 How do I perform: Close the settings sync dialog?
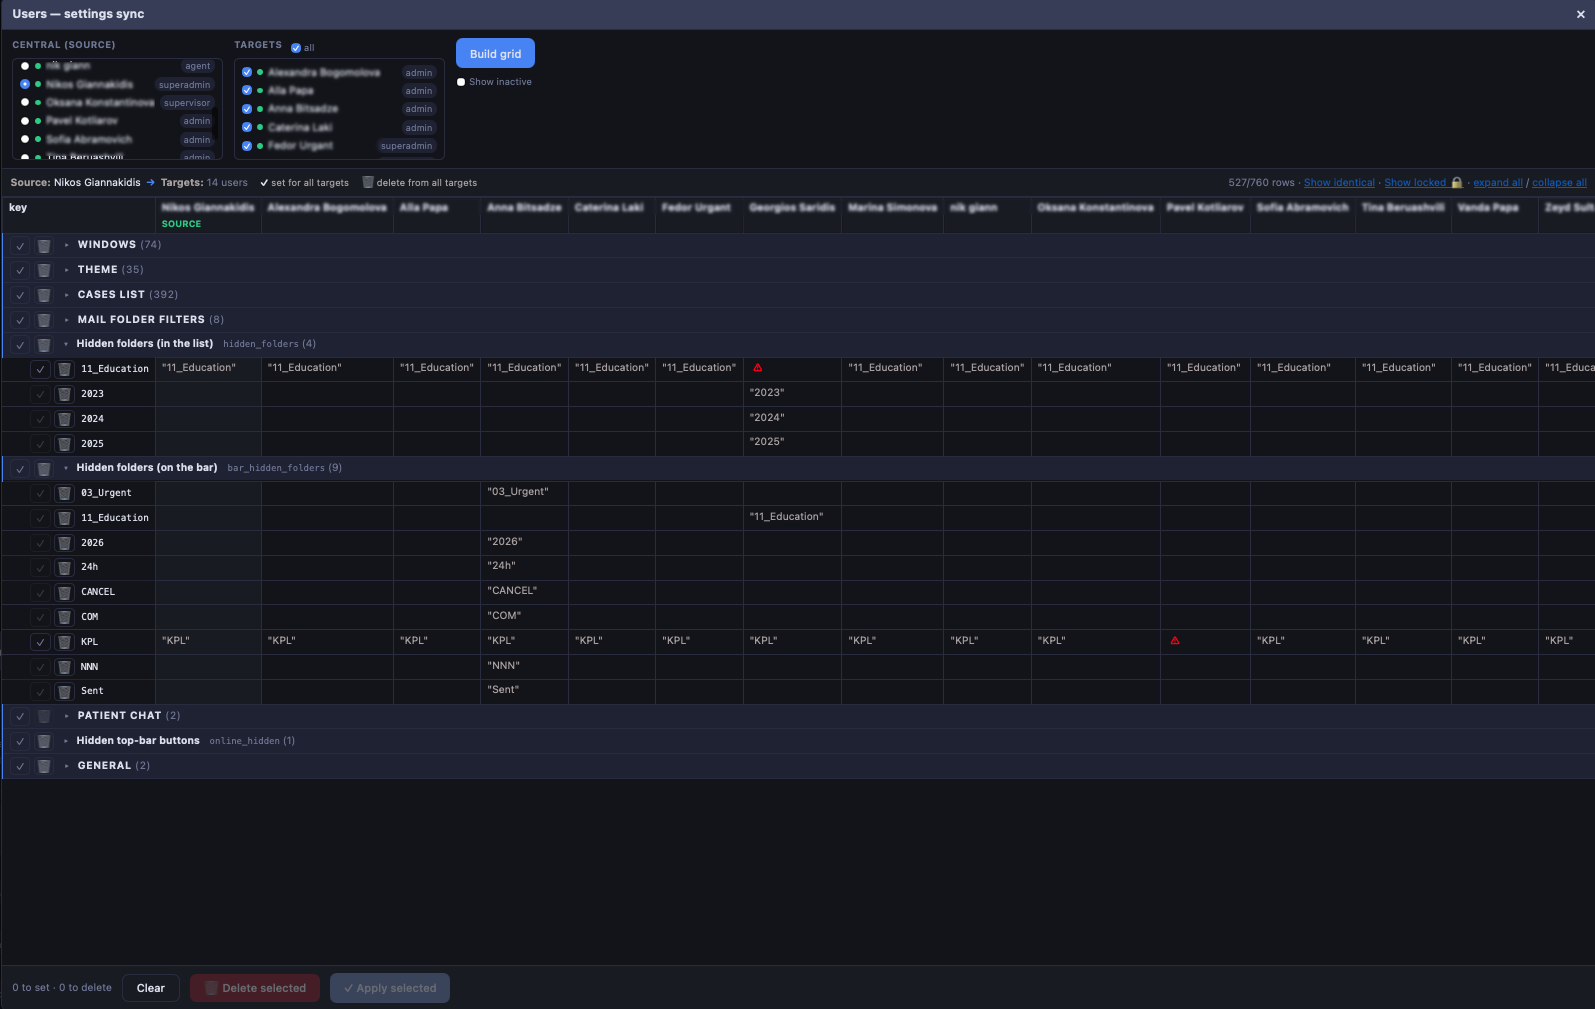click(x=1581, y=14)
